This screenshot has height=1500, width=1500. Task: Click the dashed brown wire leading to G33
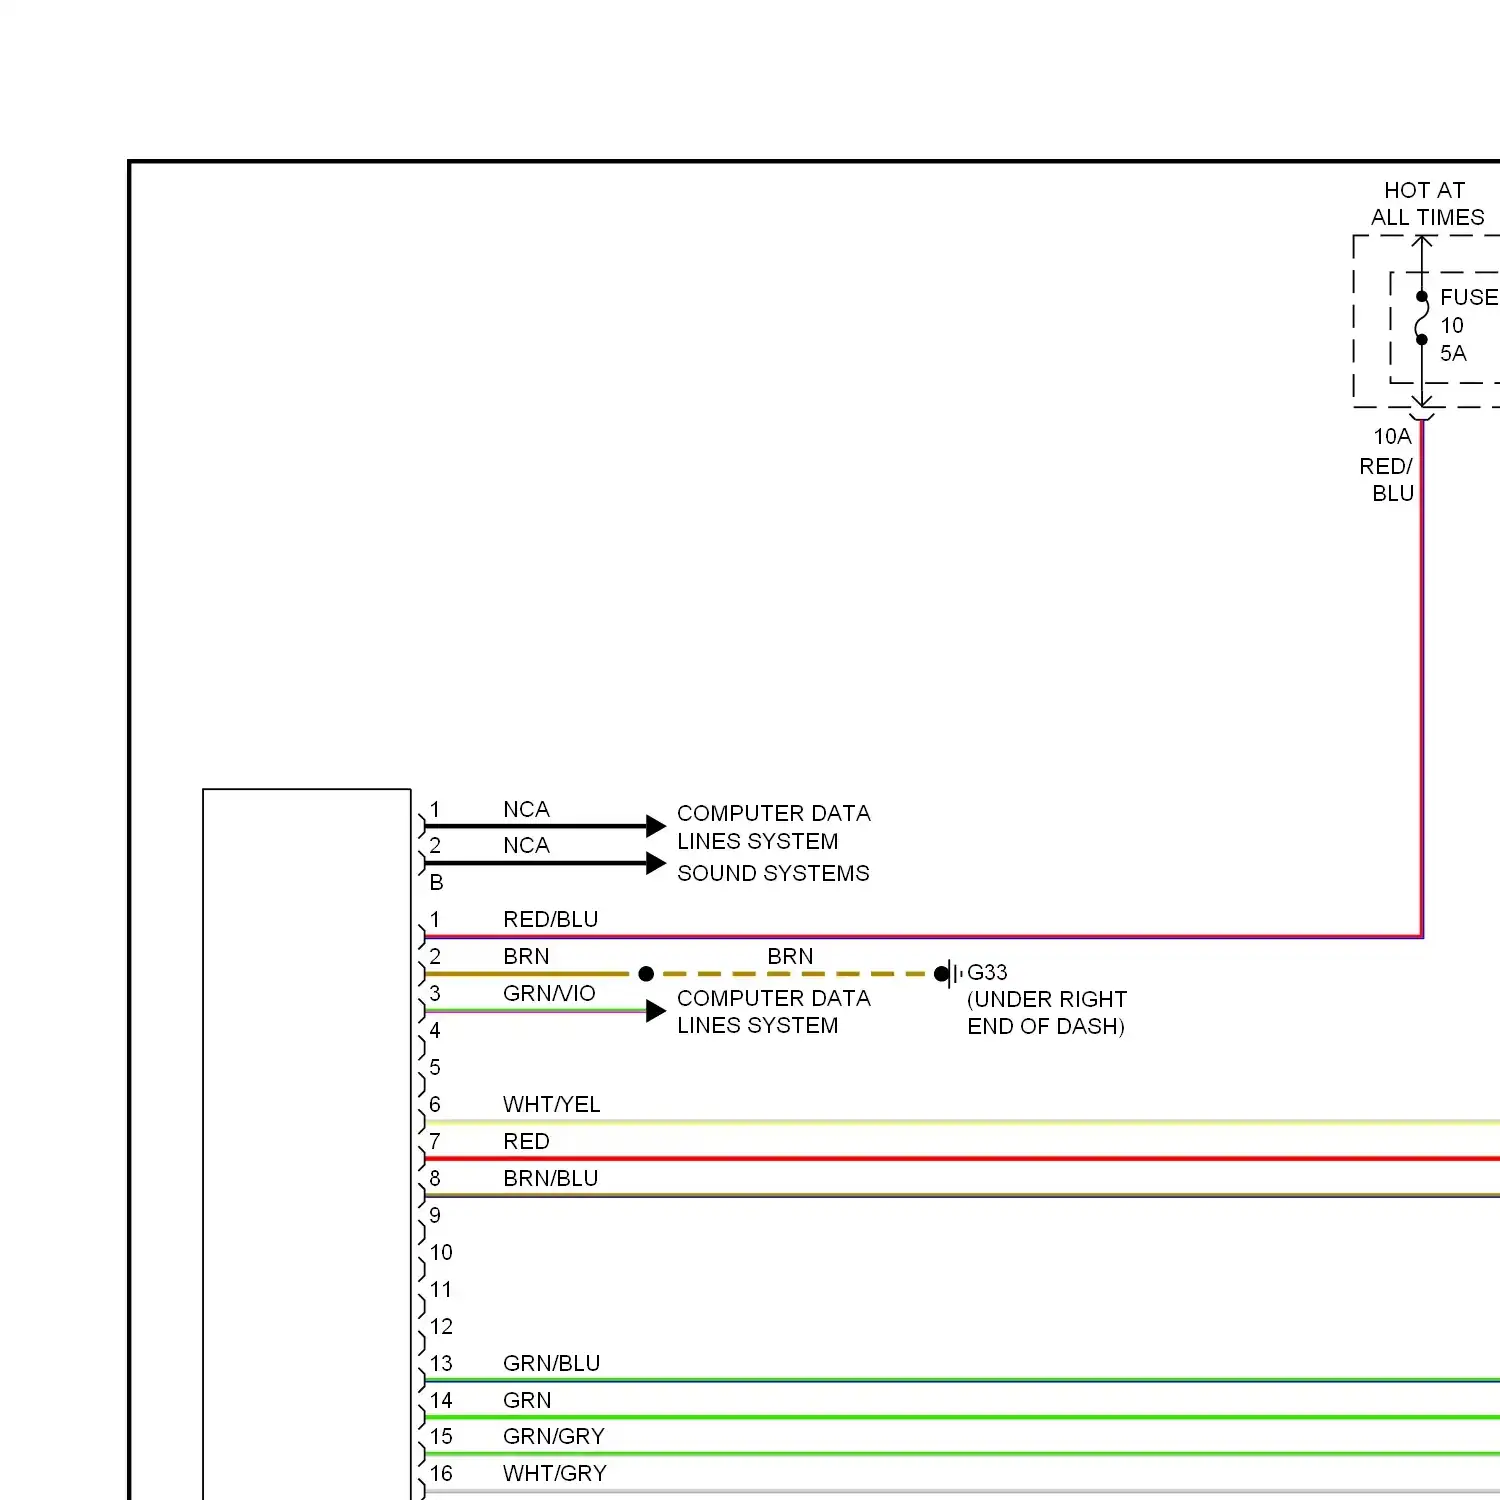pyautogui.click(x=795, y=974)
